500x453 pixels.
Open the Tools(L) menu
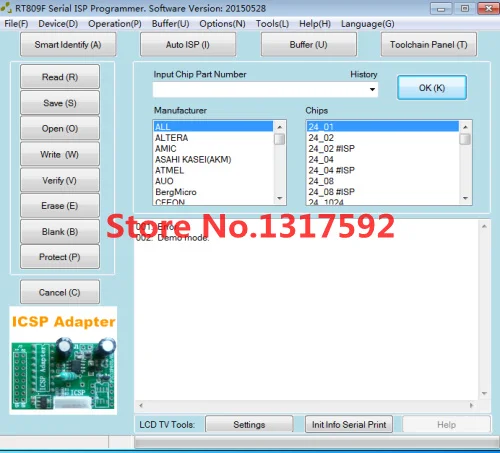click(272, 24)
